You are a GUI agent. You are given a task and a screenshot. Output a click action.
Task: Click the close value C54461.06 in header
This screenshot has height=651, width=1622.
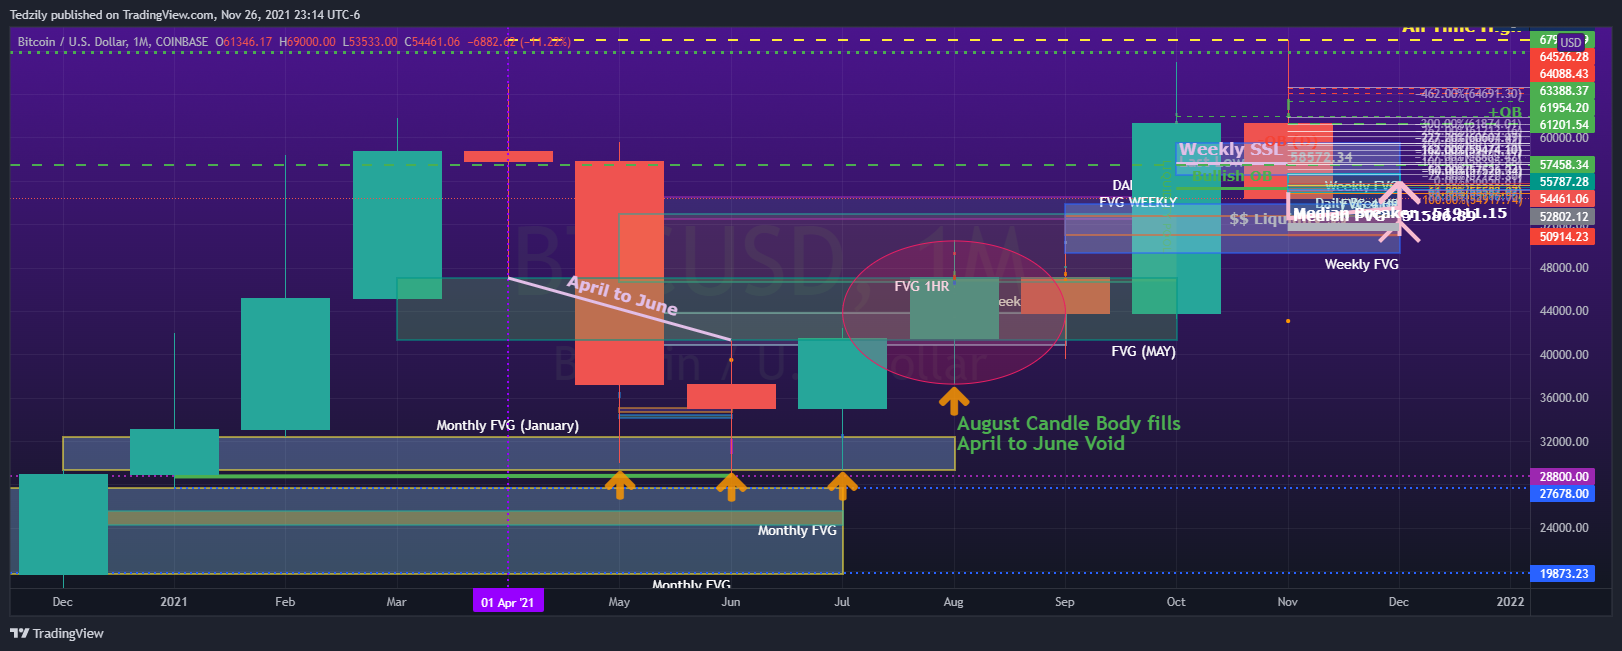point(432,42)
